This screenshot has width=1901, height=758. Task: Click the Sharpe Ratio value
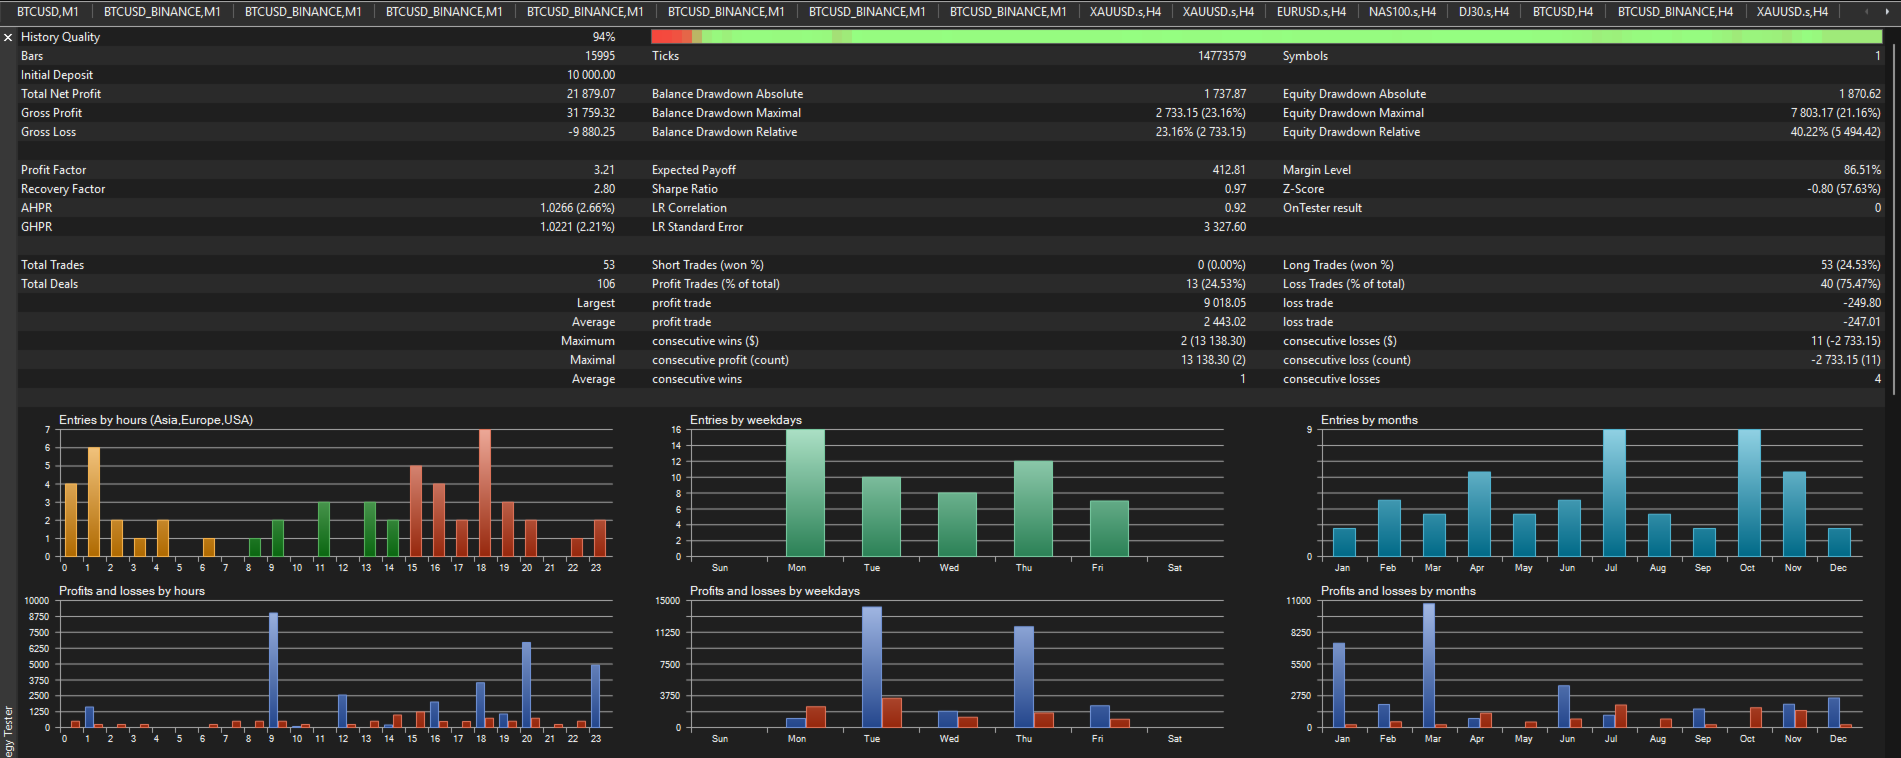pyautogui.click(x=1235, y=189)
